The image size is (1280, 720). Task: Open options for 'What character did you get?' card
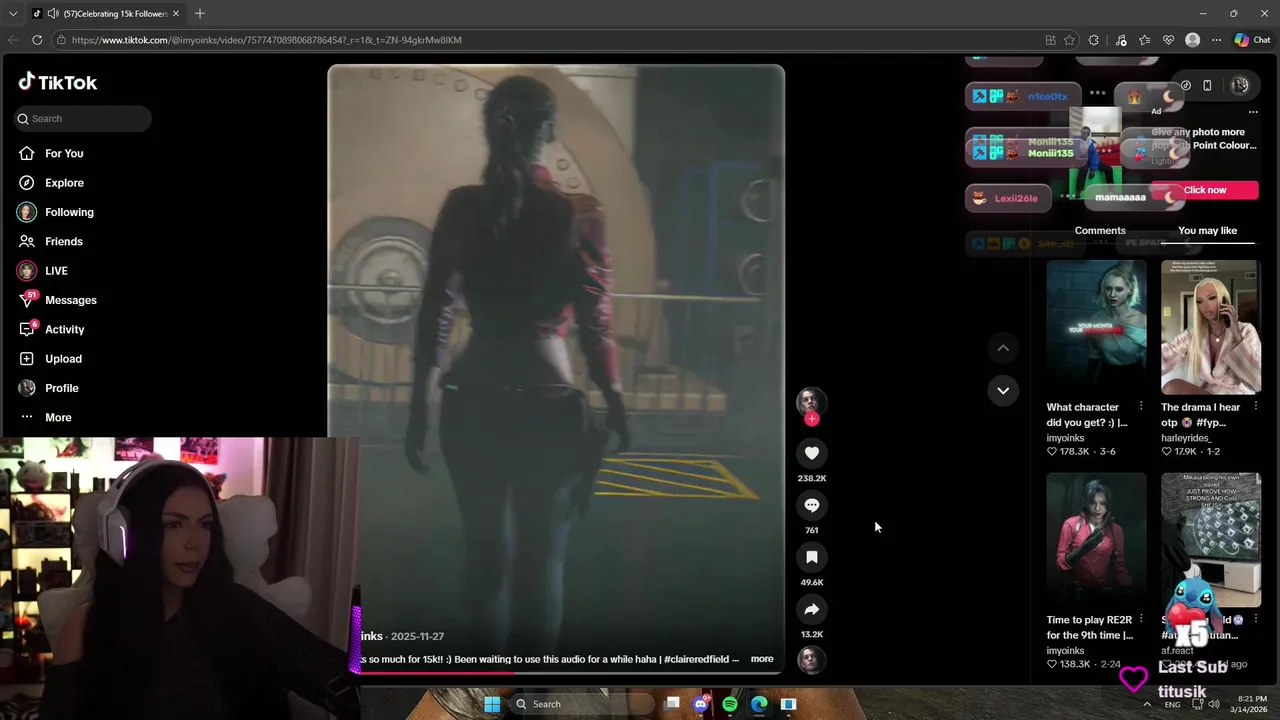pos(1141,406)
